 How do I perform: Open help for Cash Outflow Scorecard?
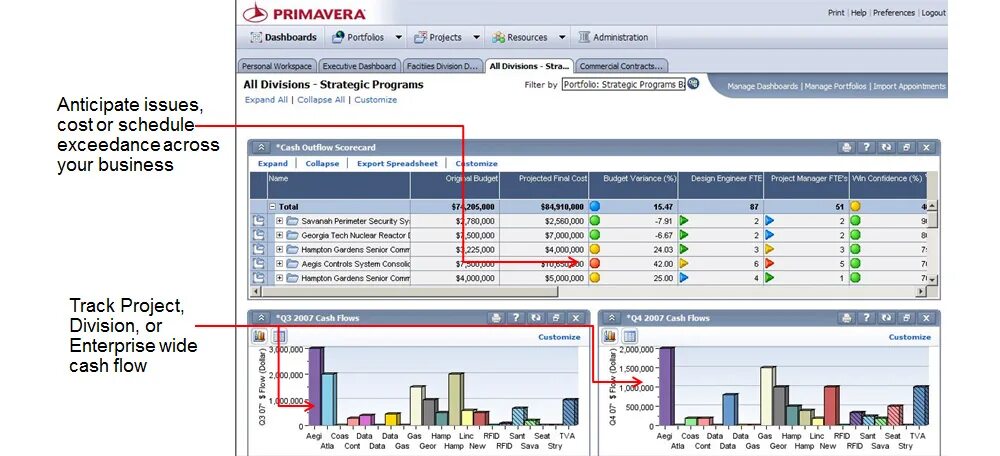[x=866, y=147]
